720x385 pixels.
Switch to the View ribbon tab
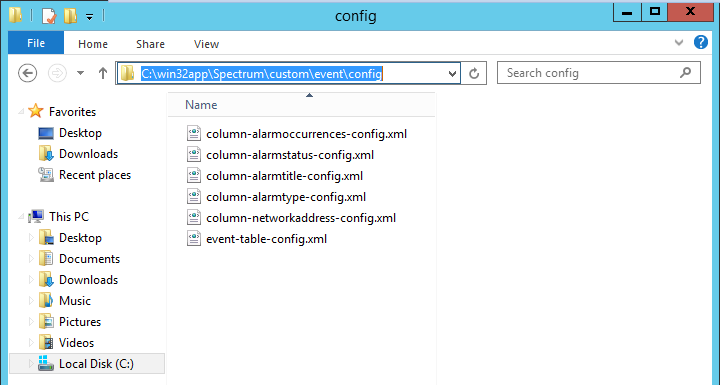(x=206, y=44)
